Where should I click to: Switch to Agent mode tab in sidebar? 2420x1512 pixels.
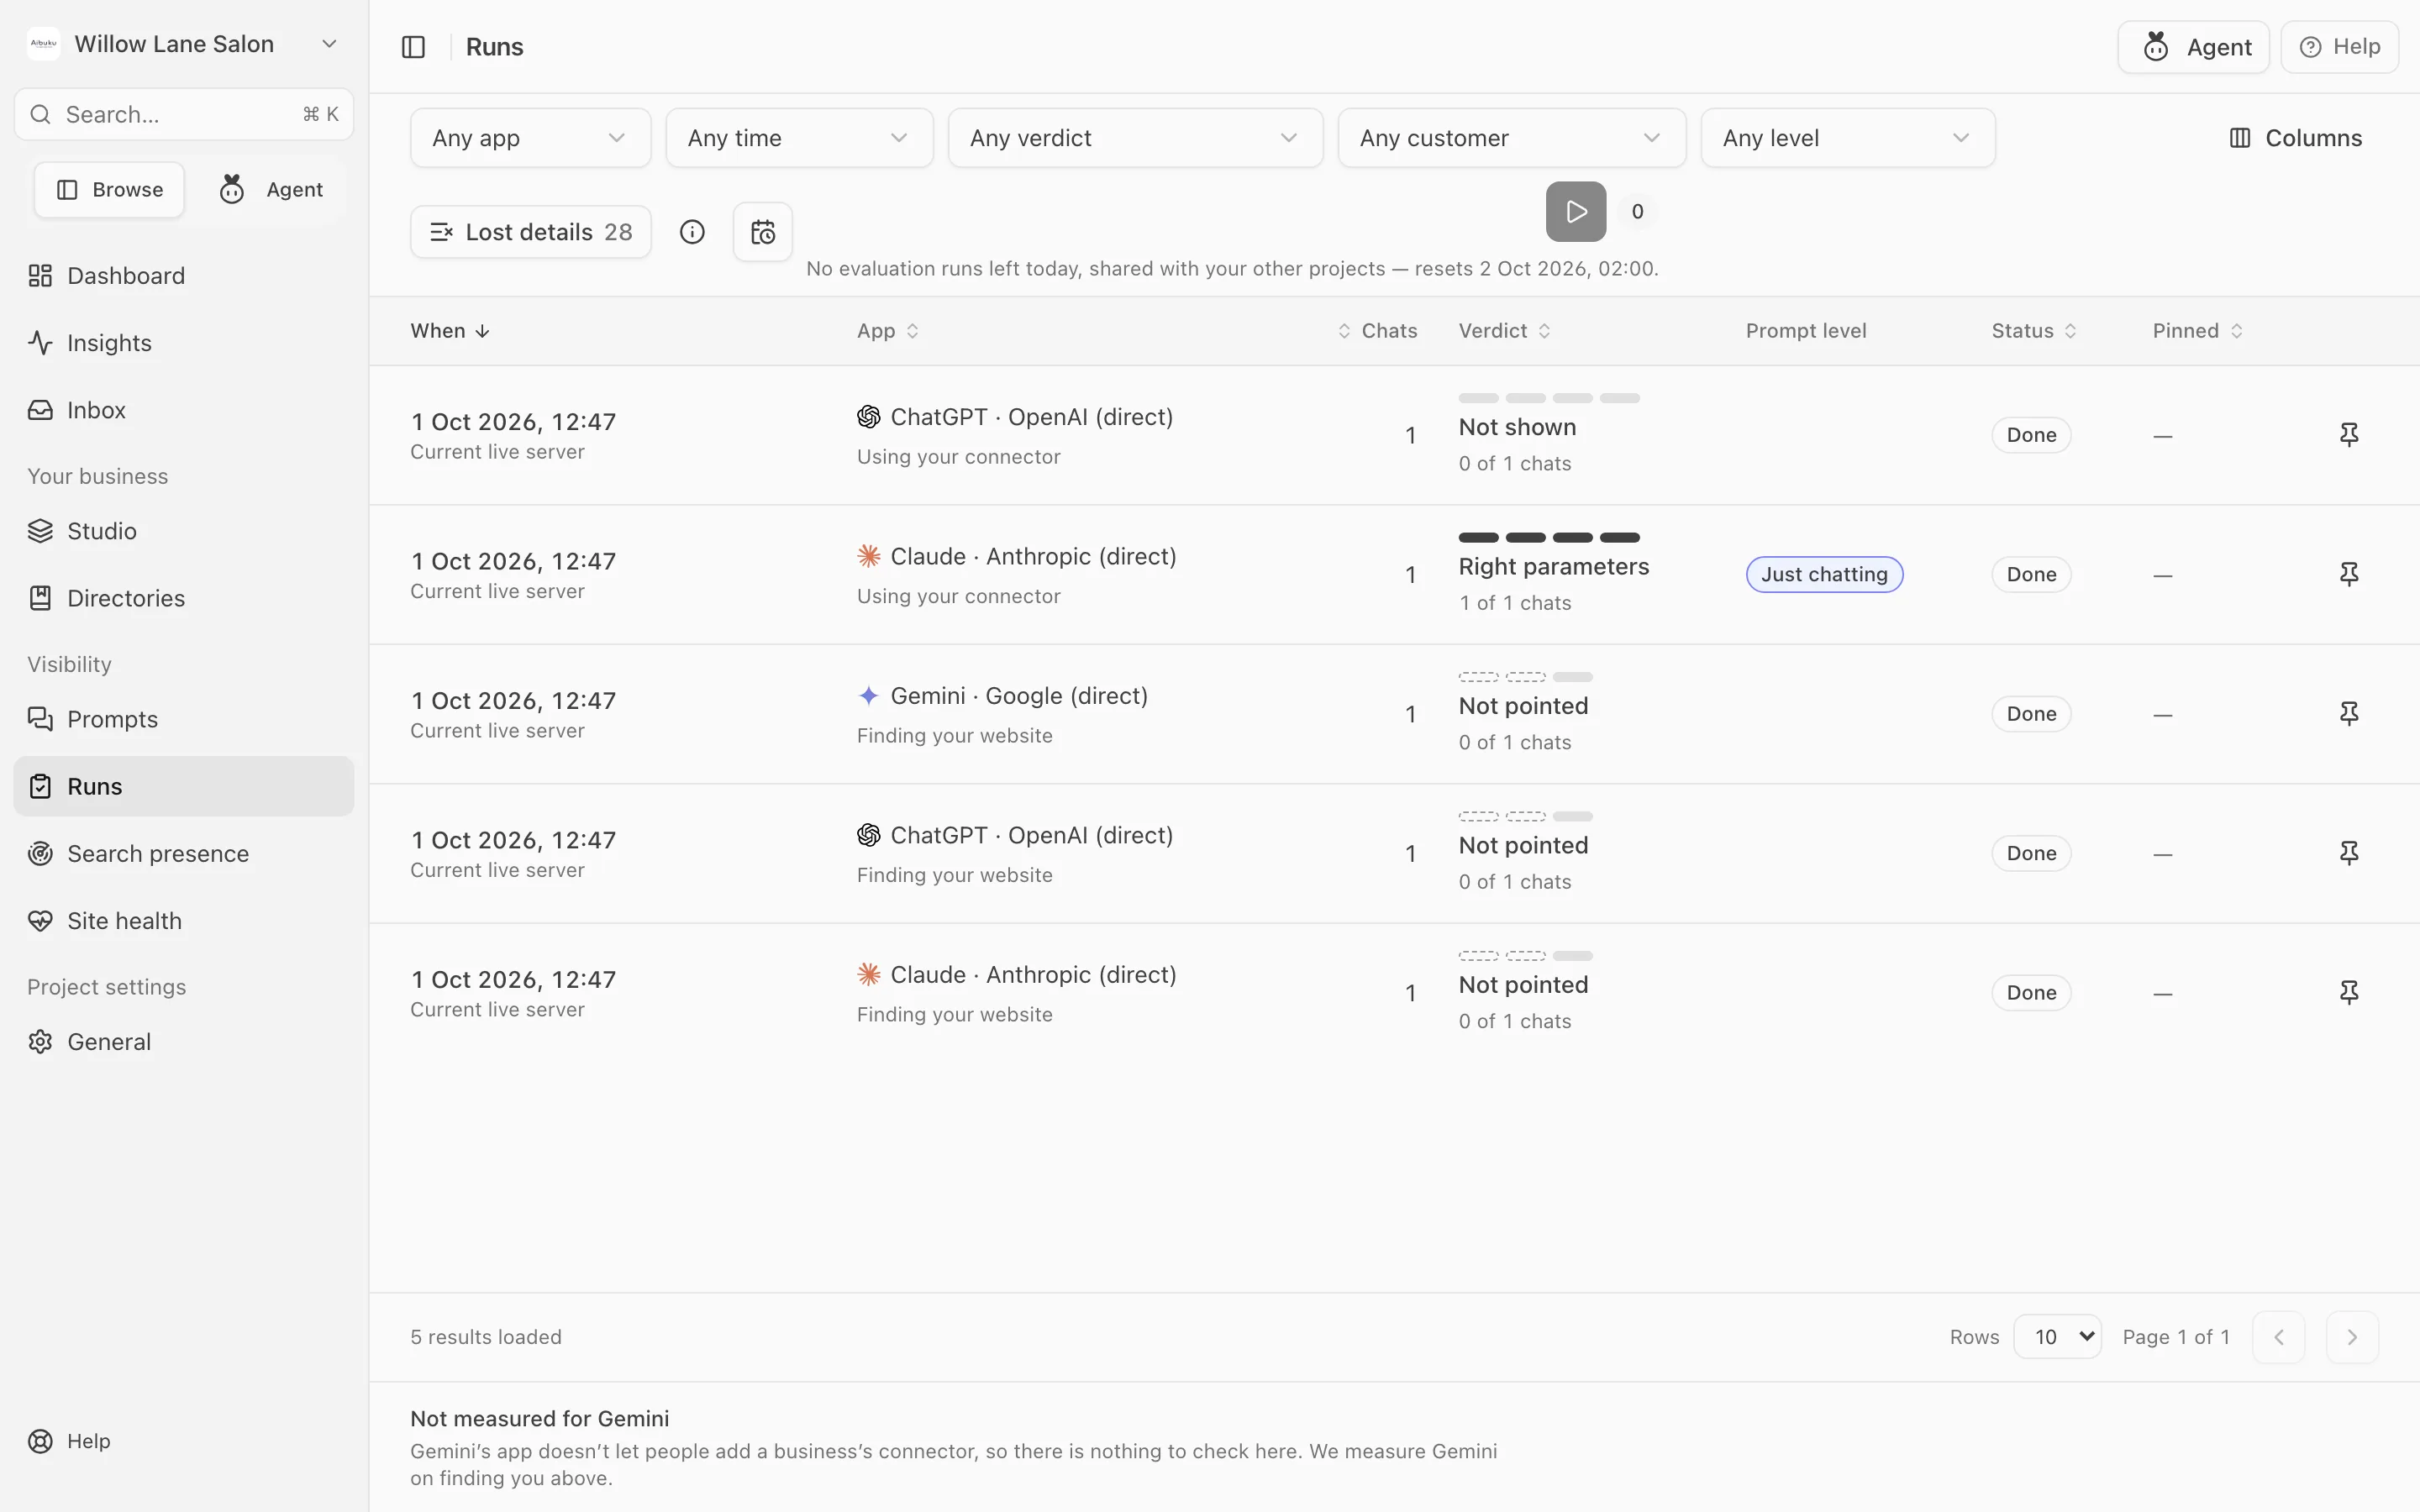(x=270, y=190)
